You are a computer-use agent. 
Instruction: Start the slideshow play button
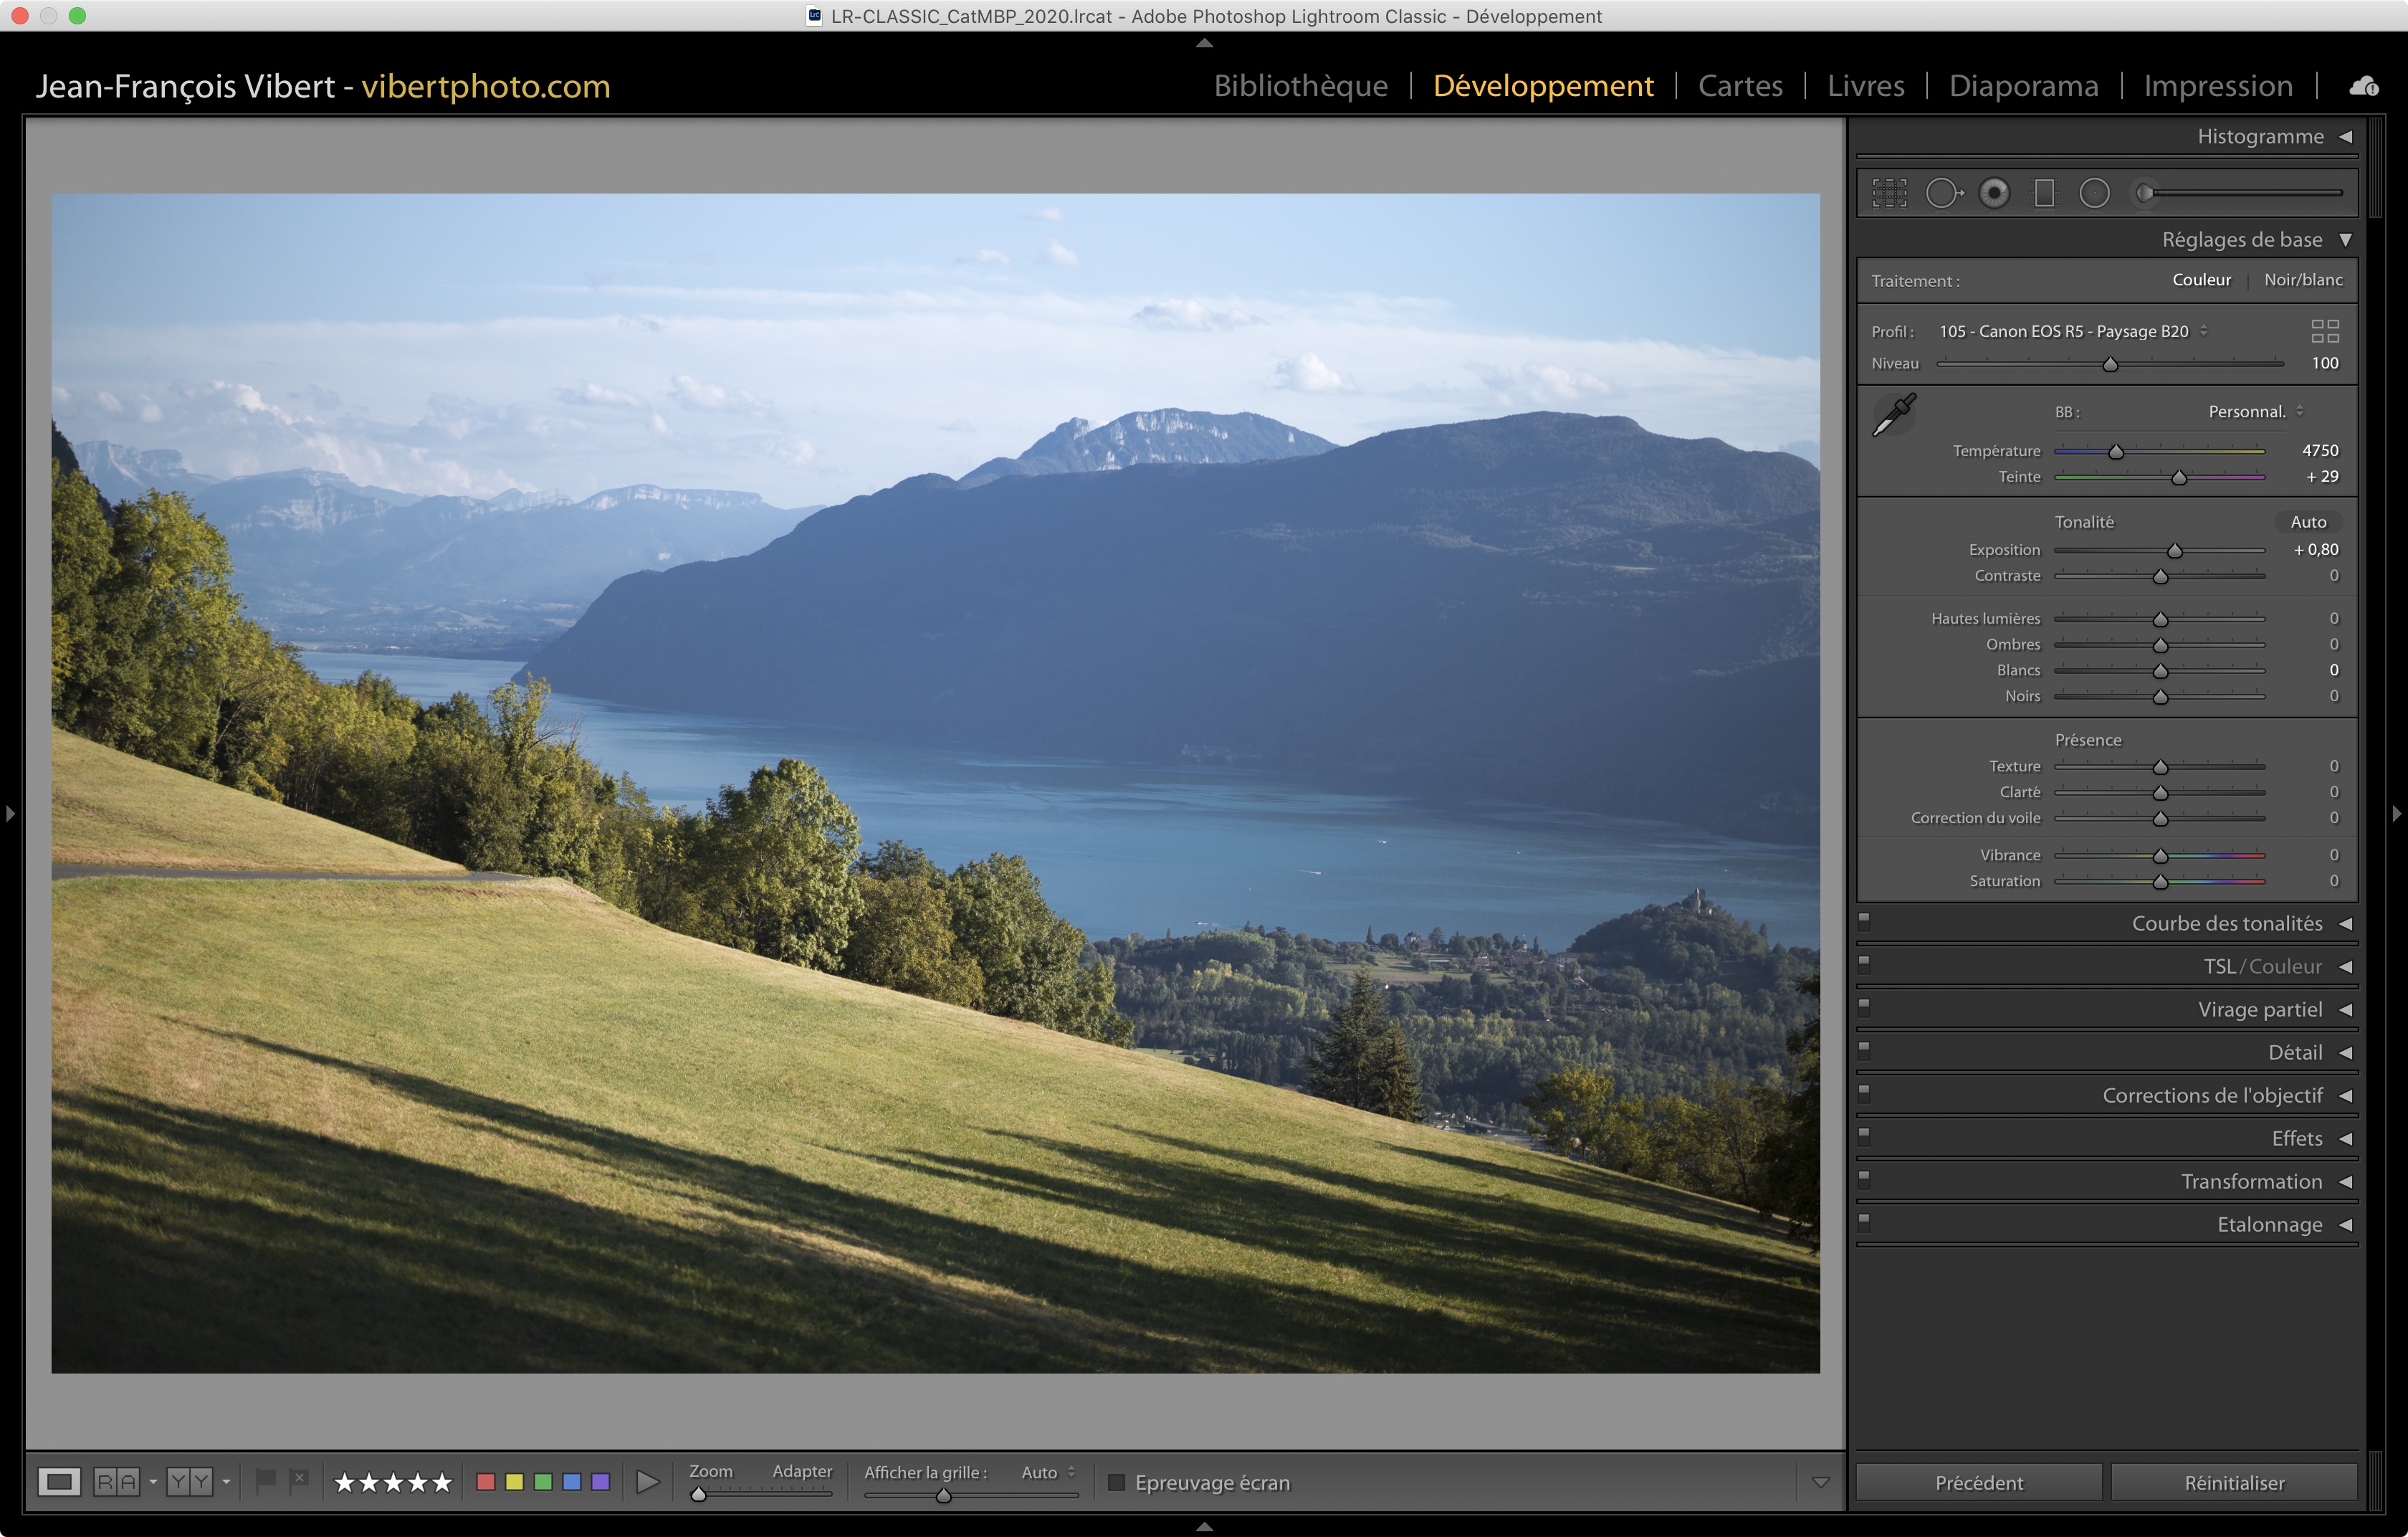coord(648,1482)
